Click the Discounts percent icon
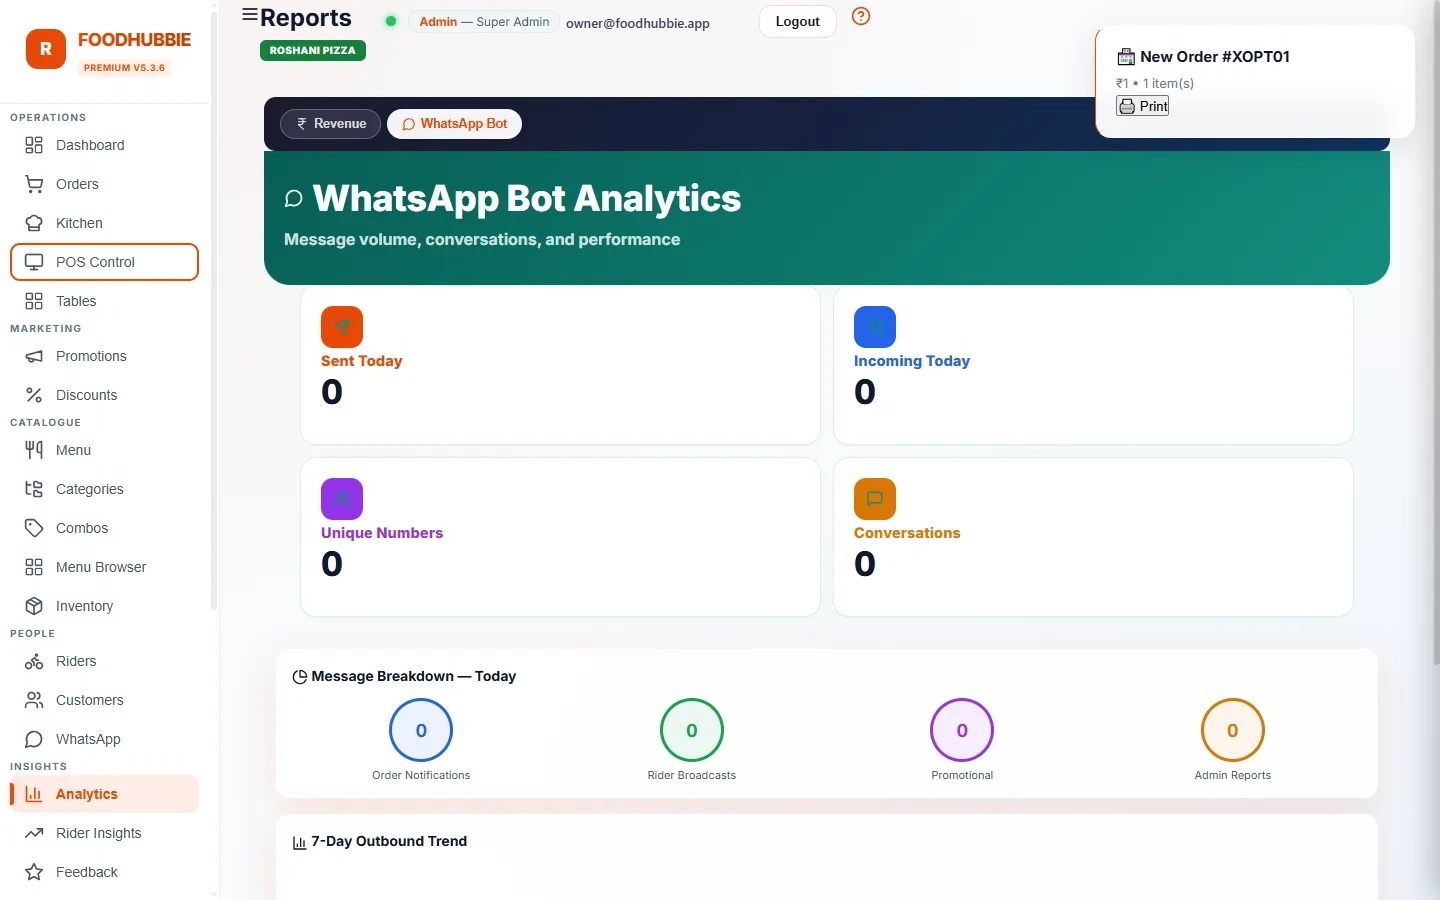The height and width of the screenshot is (900, 1440). point(34,395)
